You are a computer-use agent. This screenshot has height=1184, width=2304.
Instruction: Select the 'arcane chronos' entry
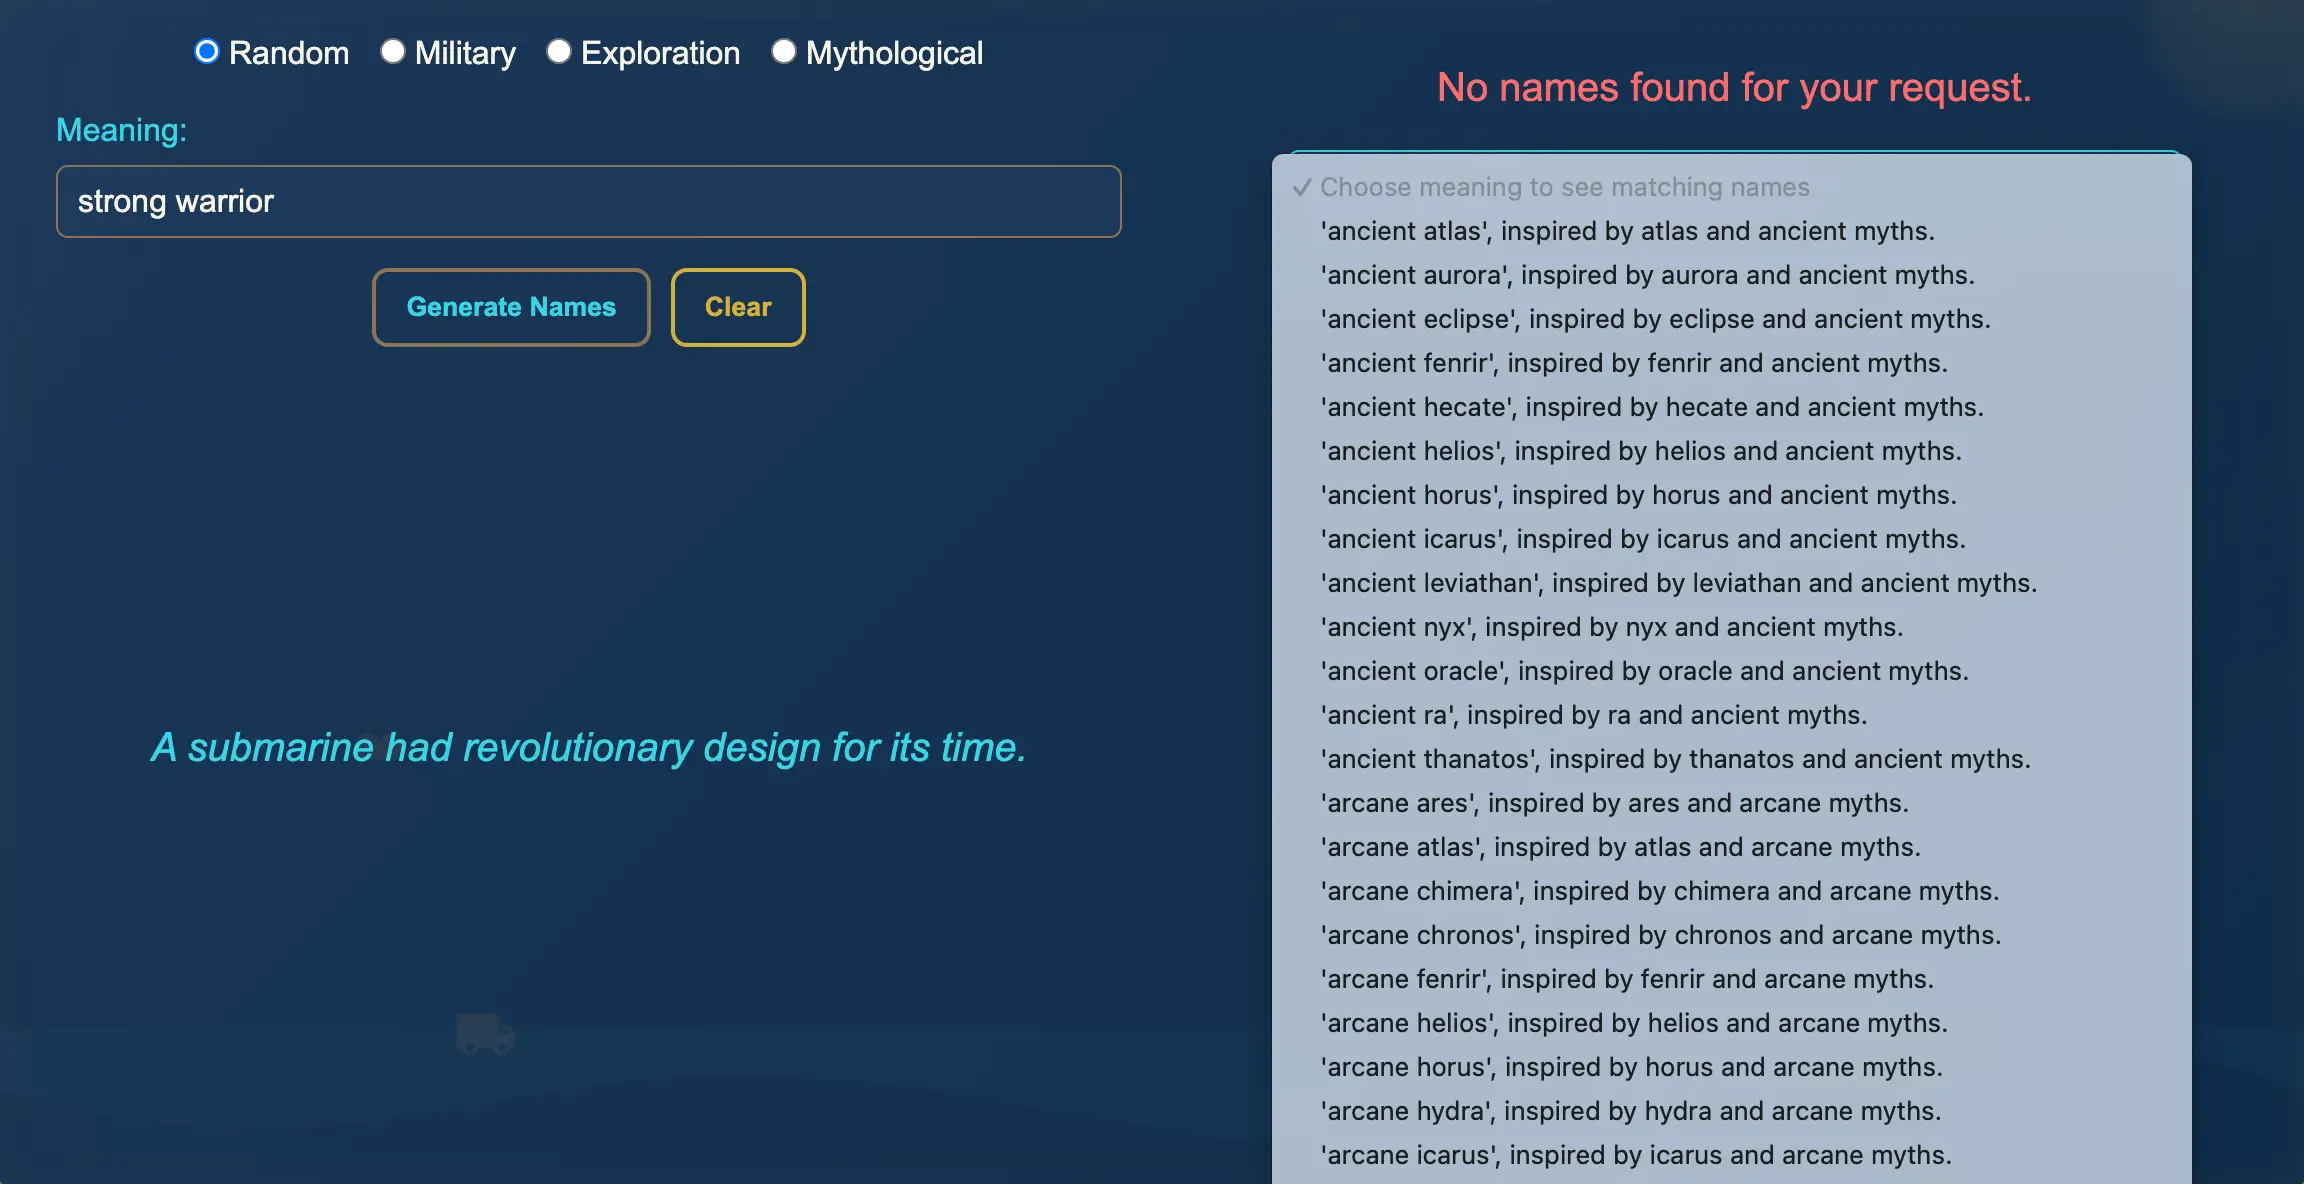tap(1660, 935)
